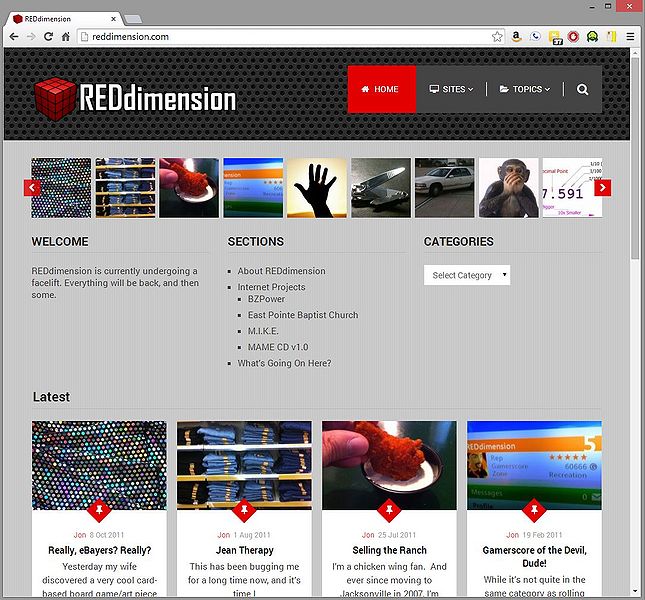Open the Jean Therapy post title
The width and height of the screenshot is (645, 600).
(245, 550)
